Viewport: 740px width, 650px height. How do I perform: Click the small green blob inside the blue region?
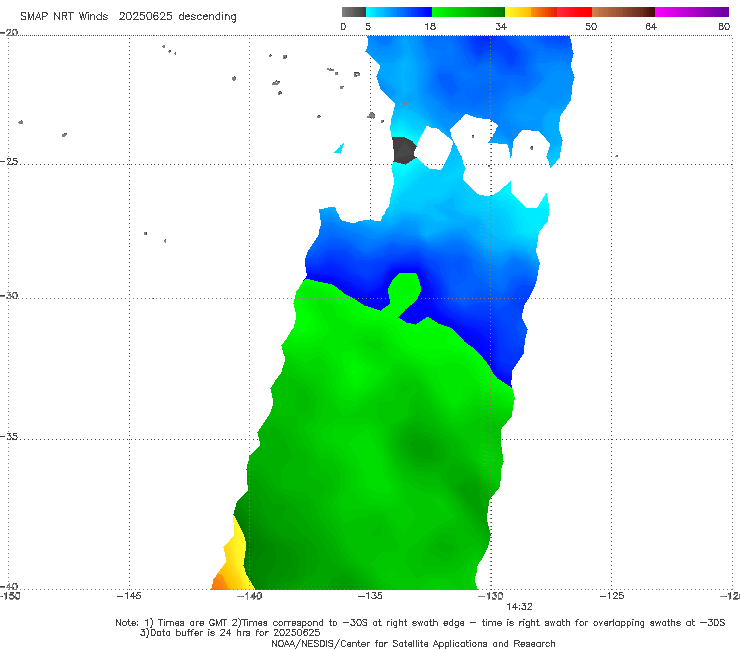point(404,288)
